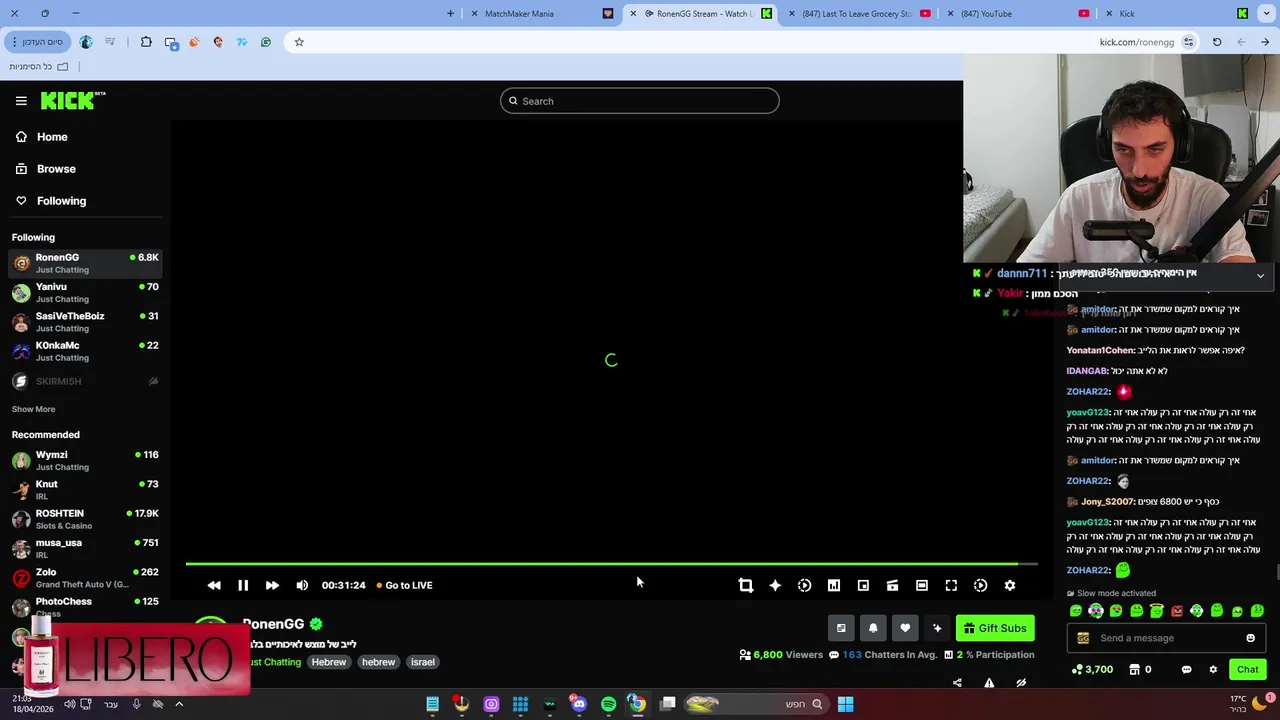This screenshot has height=720, width=1280.
Task: Click the sparkle button beside Gift Subs
Action: pos(937,628)
